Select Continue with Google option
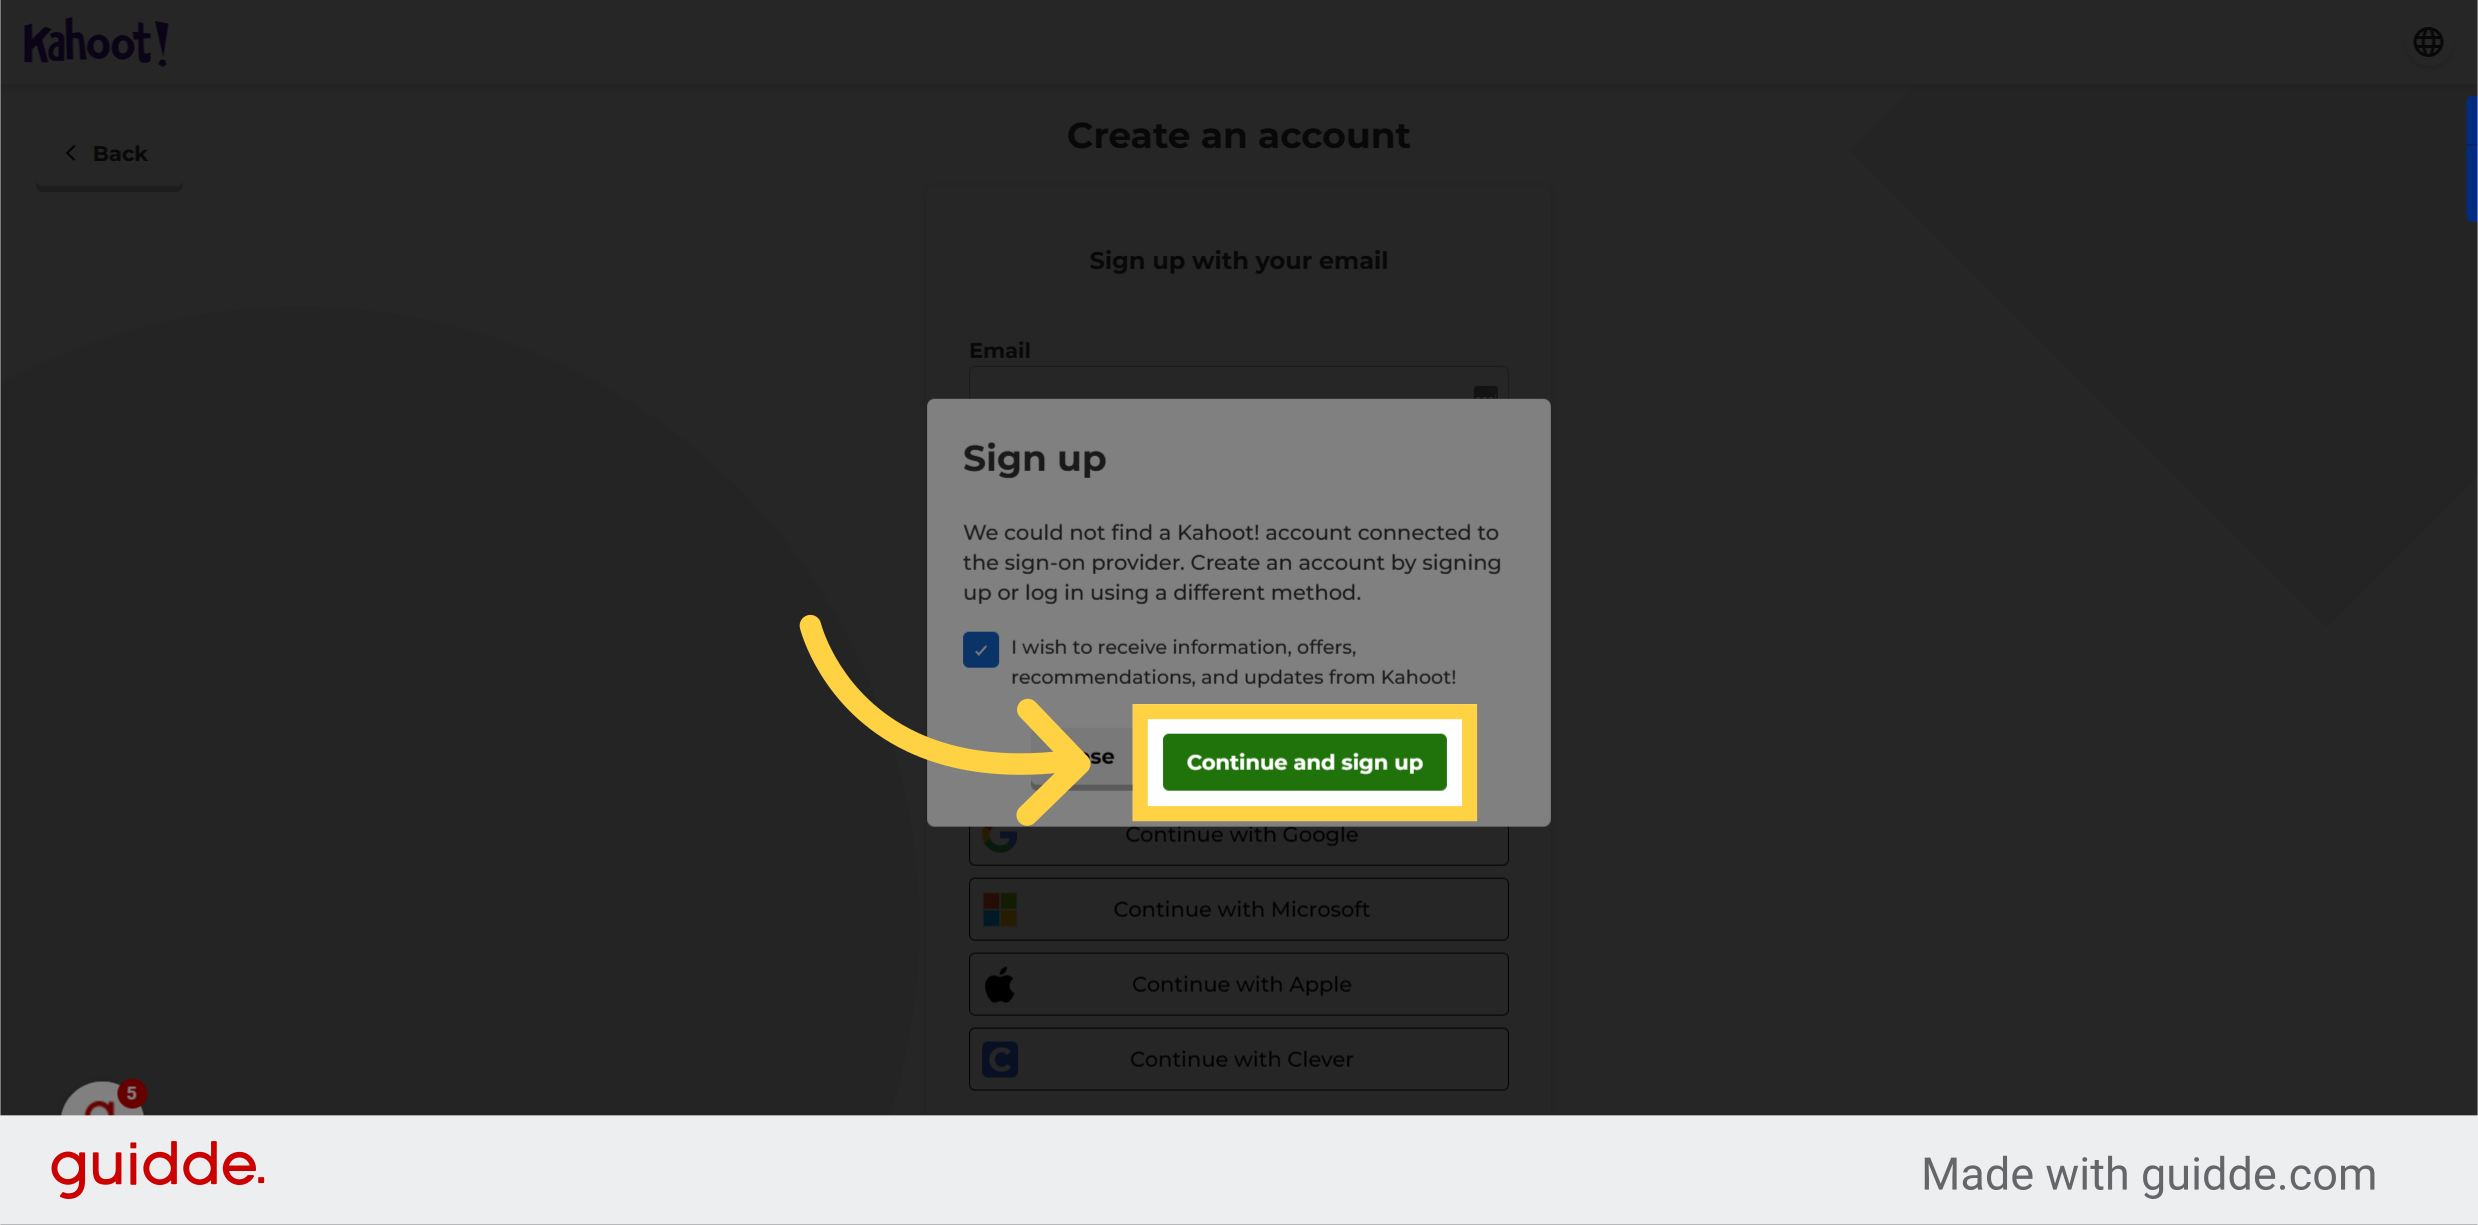The height and width of the screenshot is (1225, 2478). [1237, 833]
